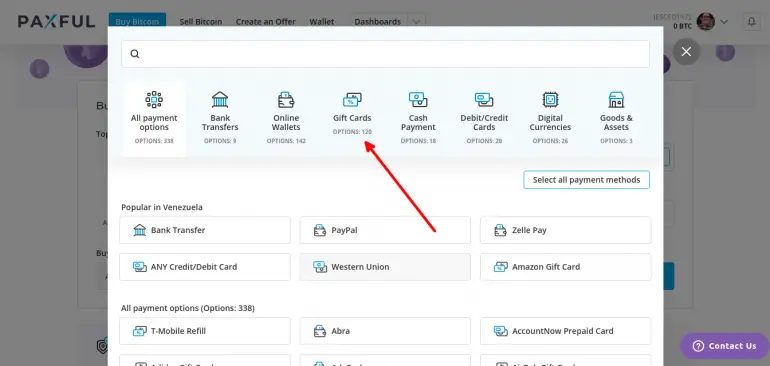This screenshot has height=366, width=770.
Task: Open the Dashboards menu
Action: pos(378,22)
